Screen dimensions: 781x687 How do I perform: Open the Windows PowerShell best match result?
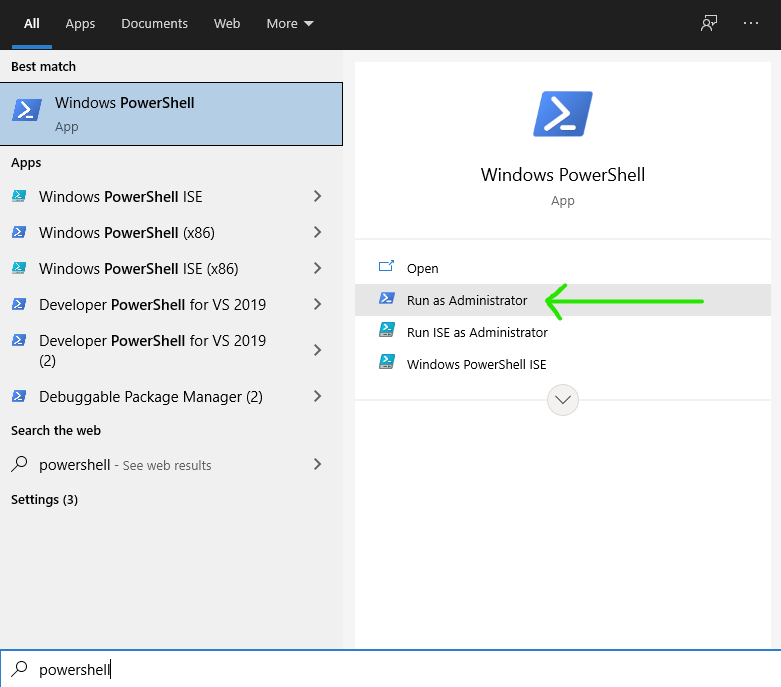tap(171, 114)
